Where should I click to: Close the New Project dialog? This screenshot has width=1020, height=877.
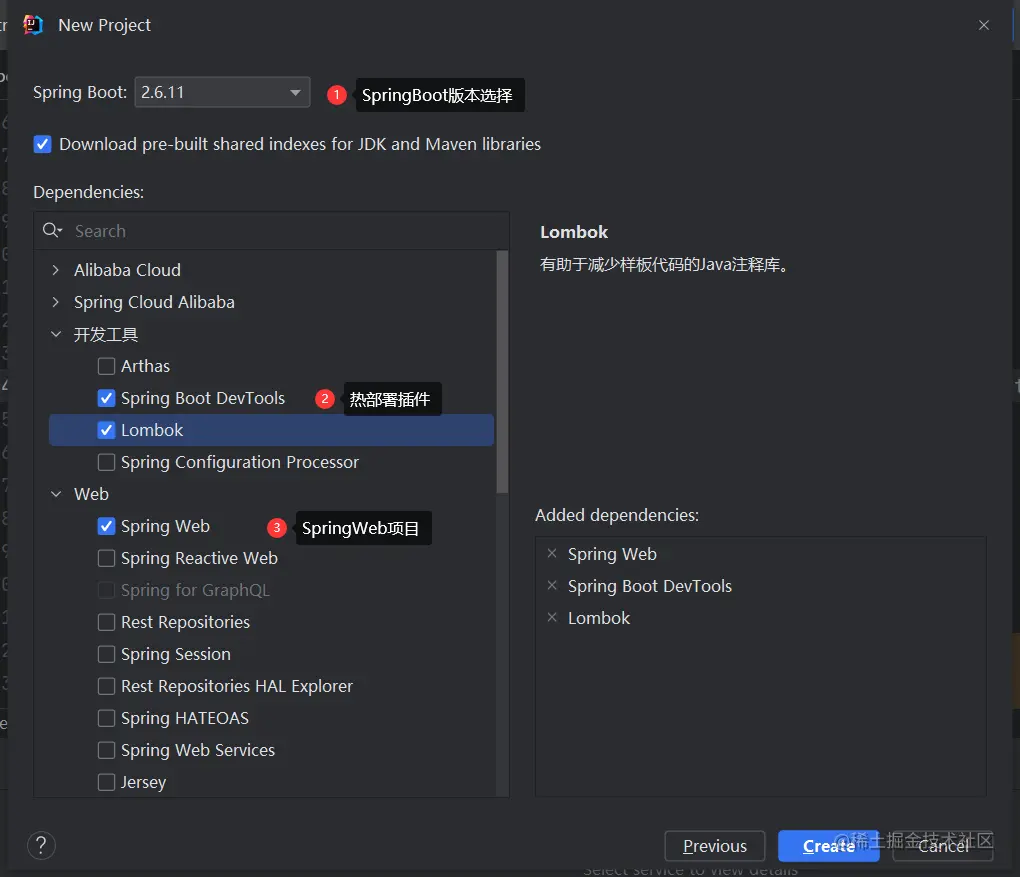[984, 25]
